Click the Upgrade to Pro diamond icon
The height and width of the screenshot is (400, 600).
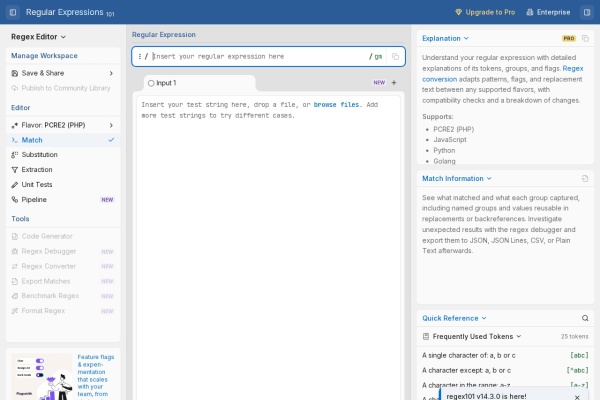(x=458, y=12)
